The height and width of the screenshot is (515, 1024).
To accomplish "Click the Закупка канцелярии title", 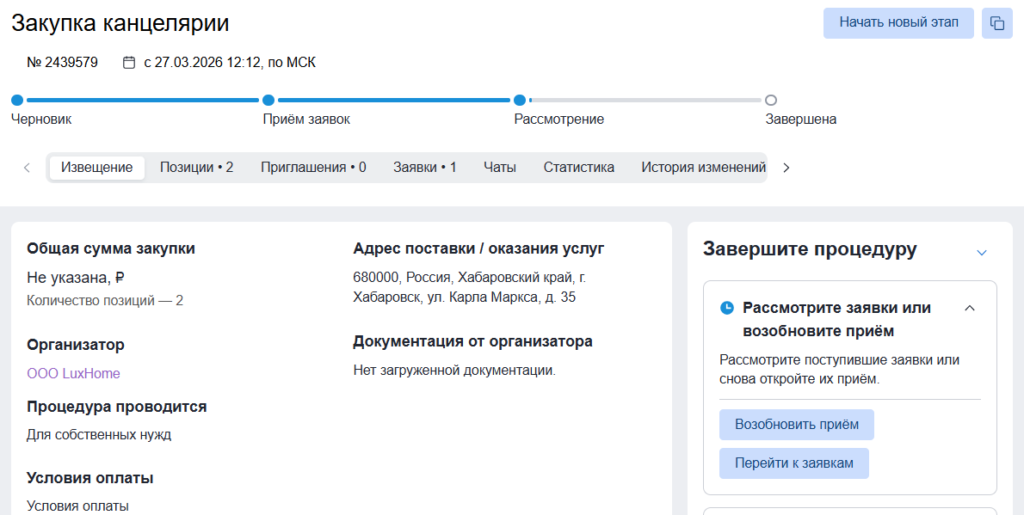I will (120, 23).
